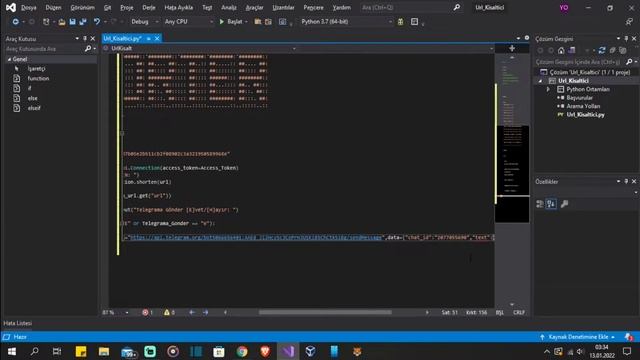Pin the Araç Kutusu panel
Image resolution: width=640 pixels, height=360 pixels.
click(85, 38)
